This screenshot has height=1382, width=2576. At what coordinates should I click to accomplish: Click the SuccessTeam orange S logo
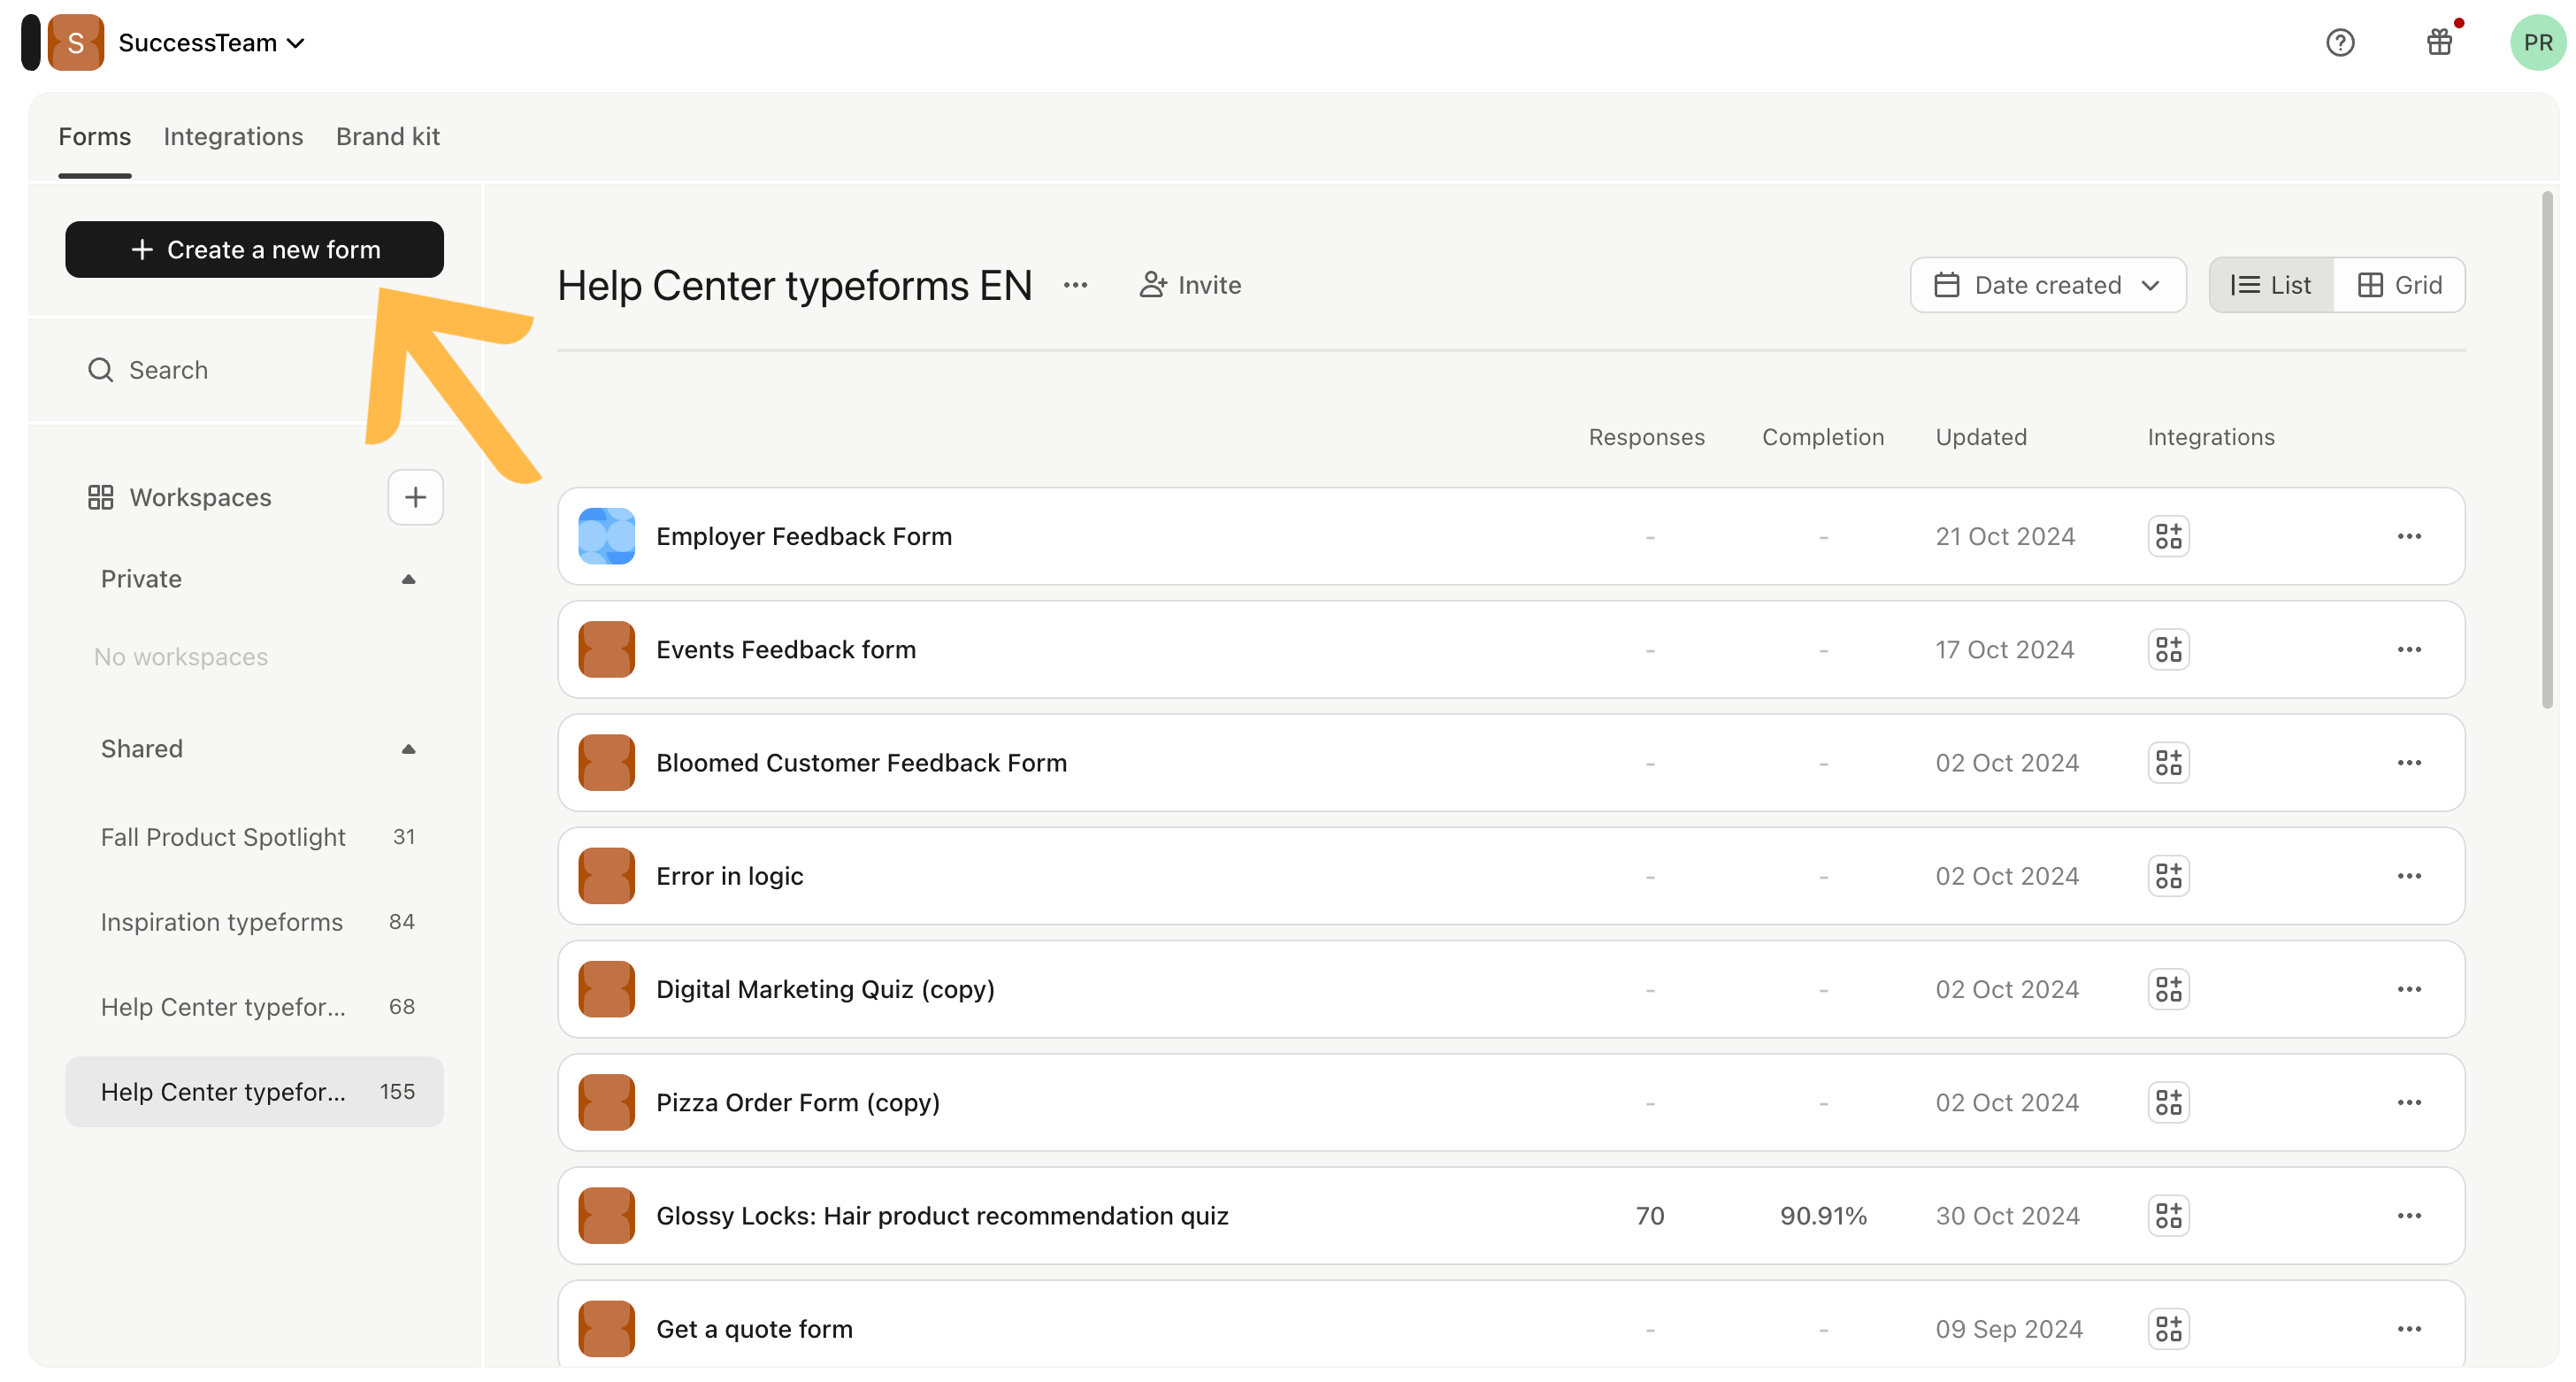[x=76, y=42]
